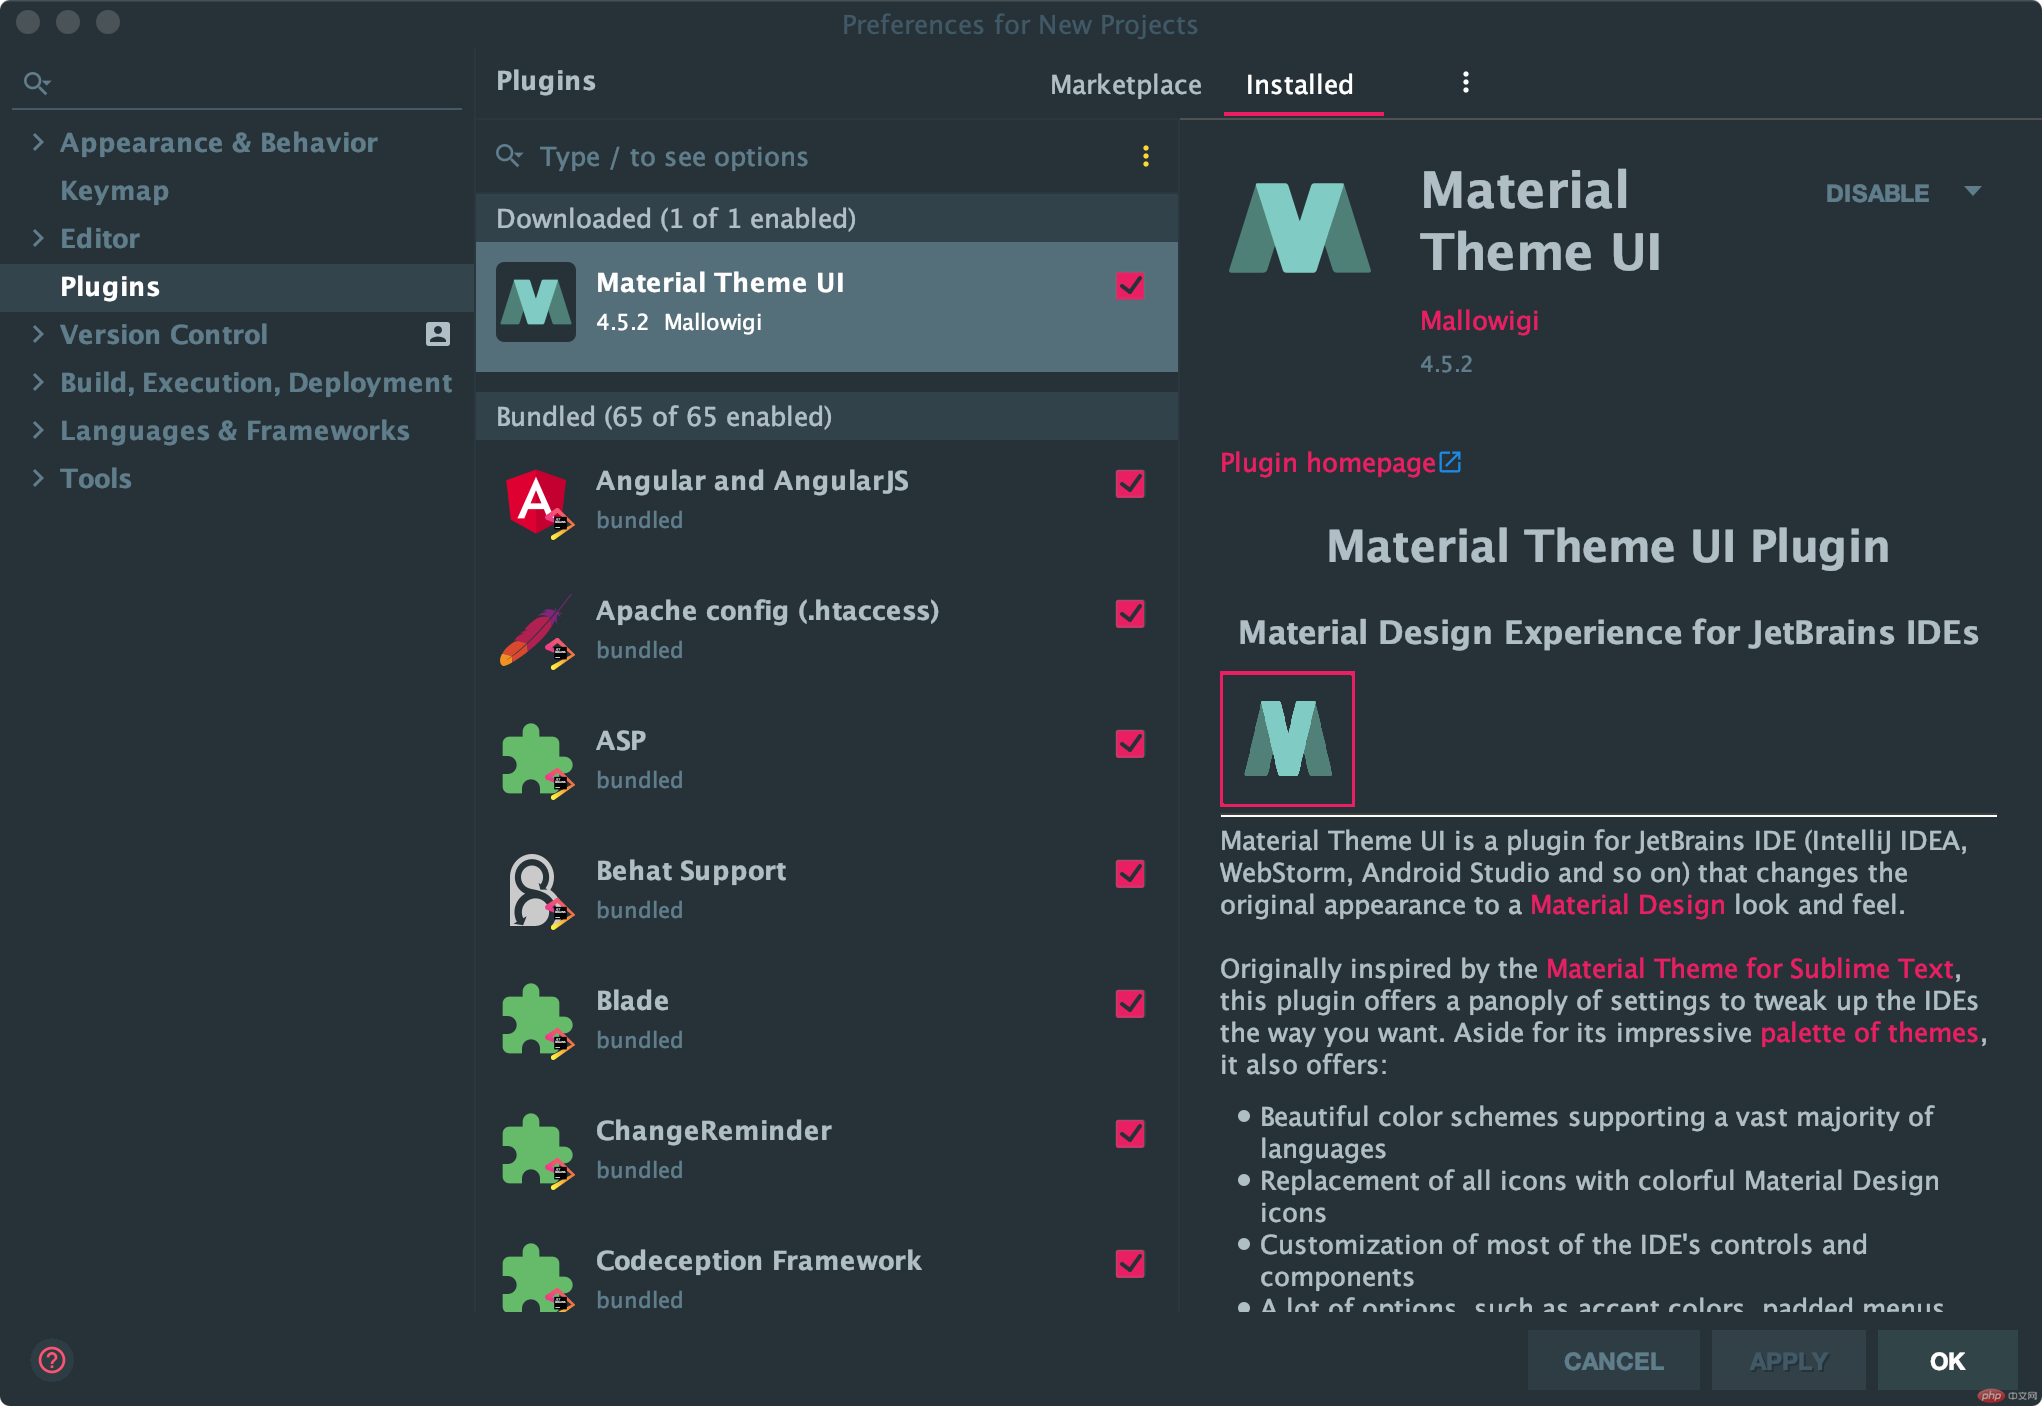Toggle the Behat Support checkbox

(x=1130, y=874)
